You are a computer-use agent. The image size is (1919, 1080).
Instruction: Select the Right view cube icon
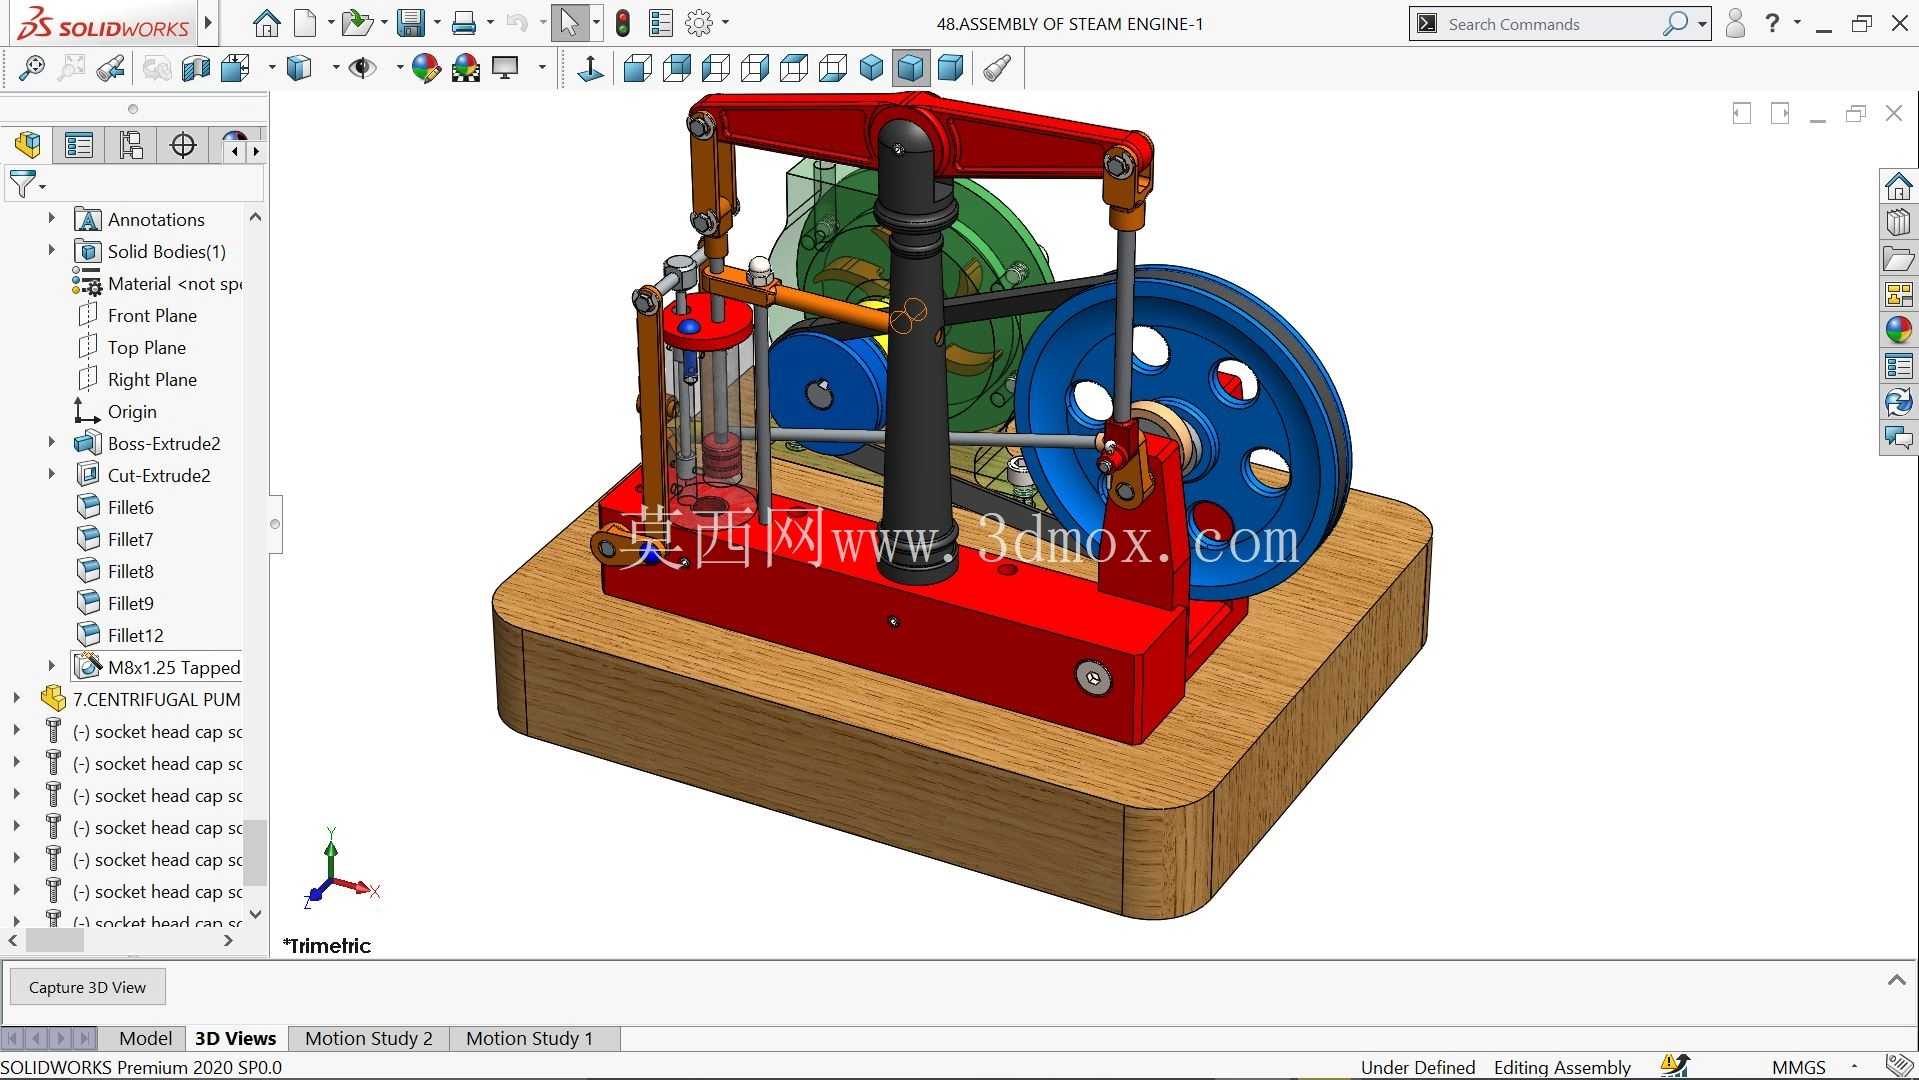point(754,68)
